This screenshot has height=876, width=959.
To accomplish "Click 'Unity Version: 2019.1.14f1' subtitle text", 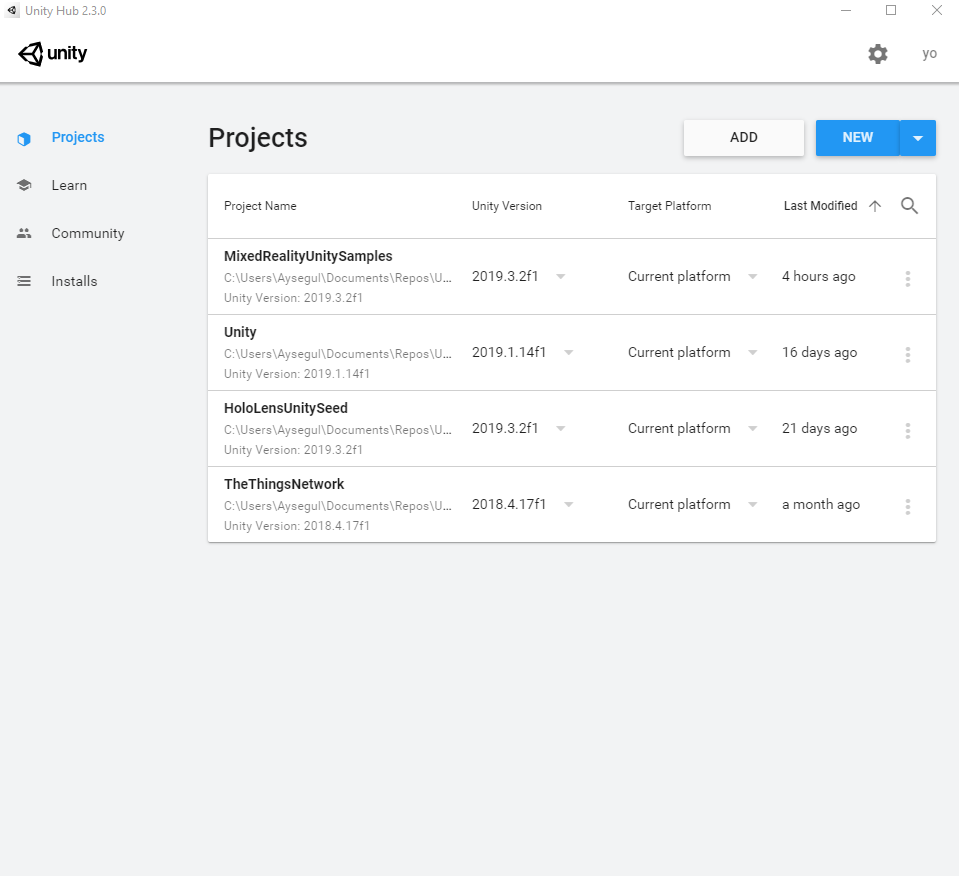I will 297,374.
